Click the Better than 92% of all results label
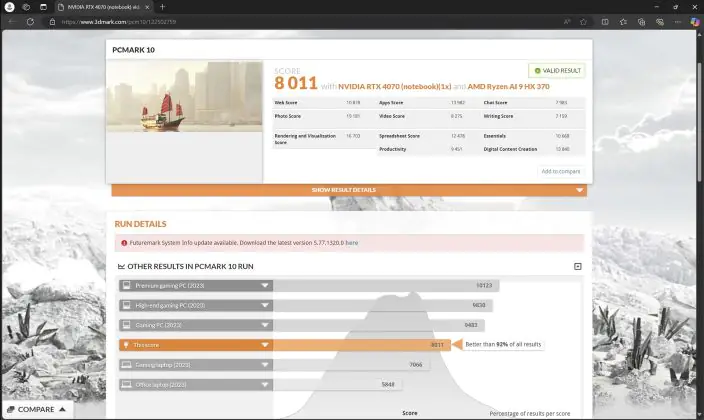Screen dimensions: 704x420 [503, 344]
